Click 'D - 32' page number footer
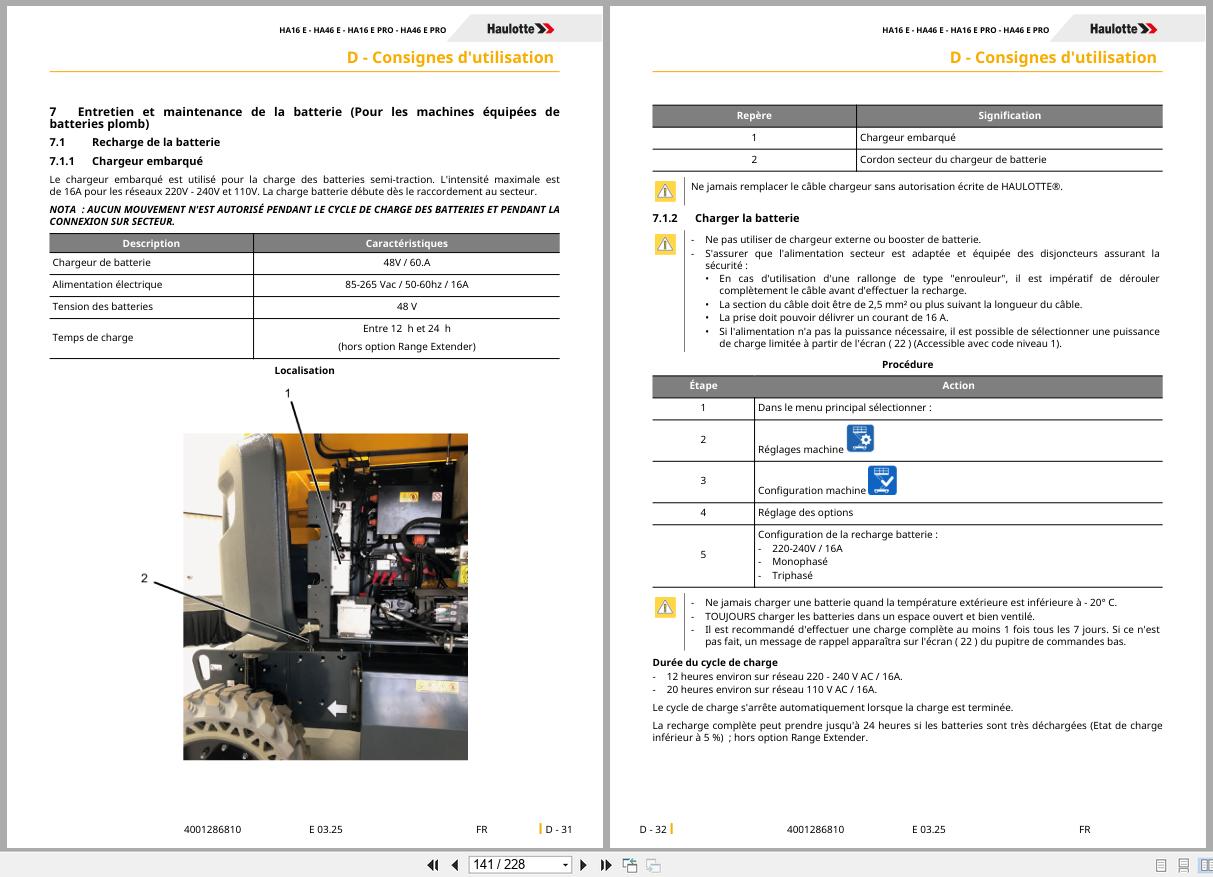 (x=653, y=829)
